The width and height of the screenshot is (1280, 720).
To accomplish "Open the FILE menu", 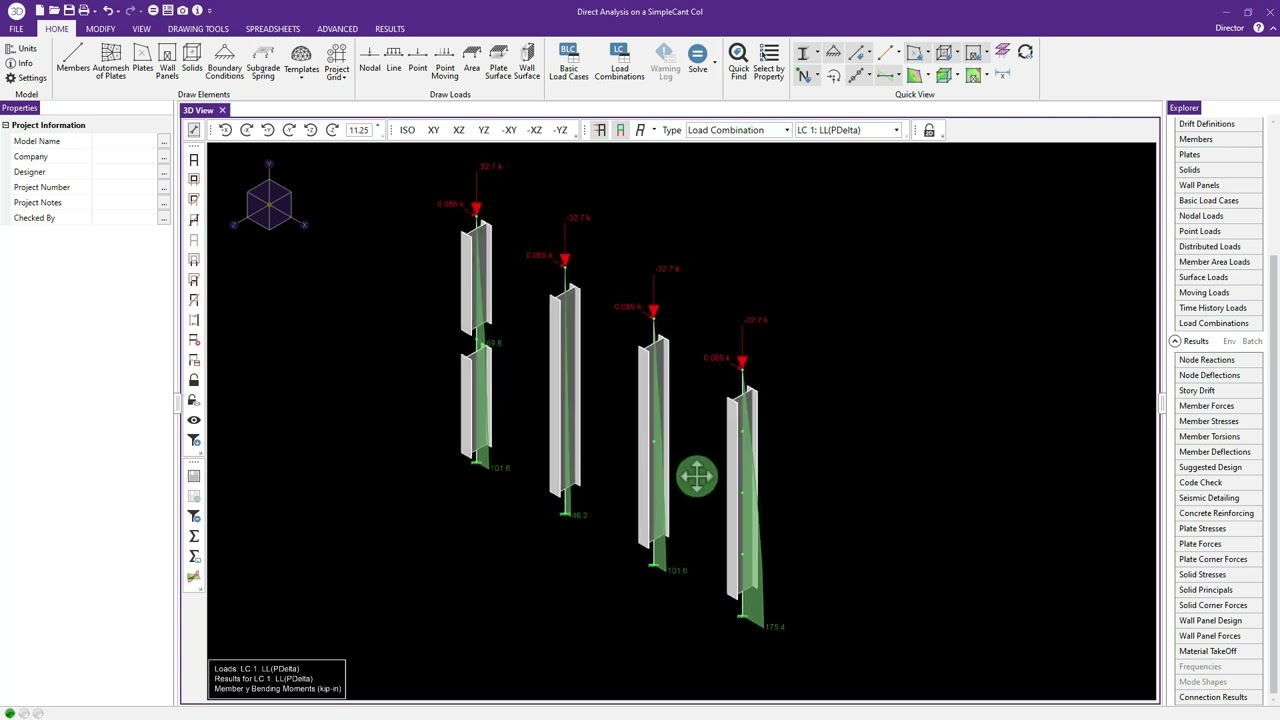I will pyautogui.click(x=16, y=29).
